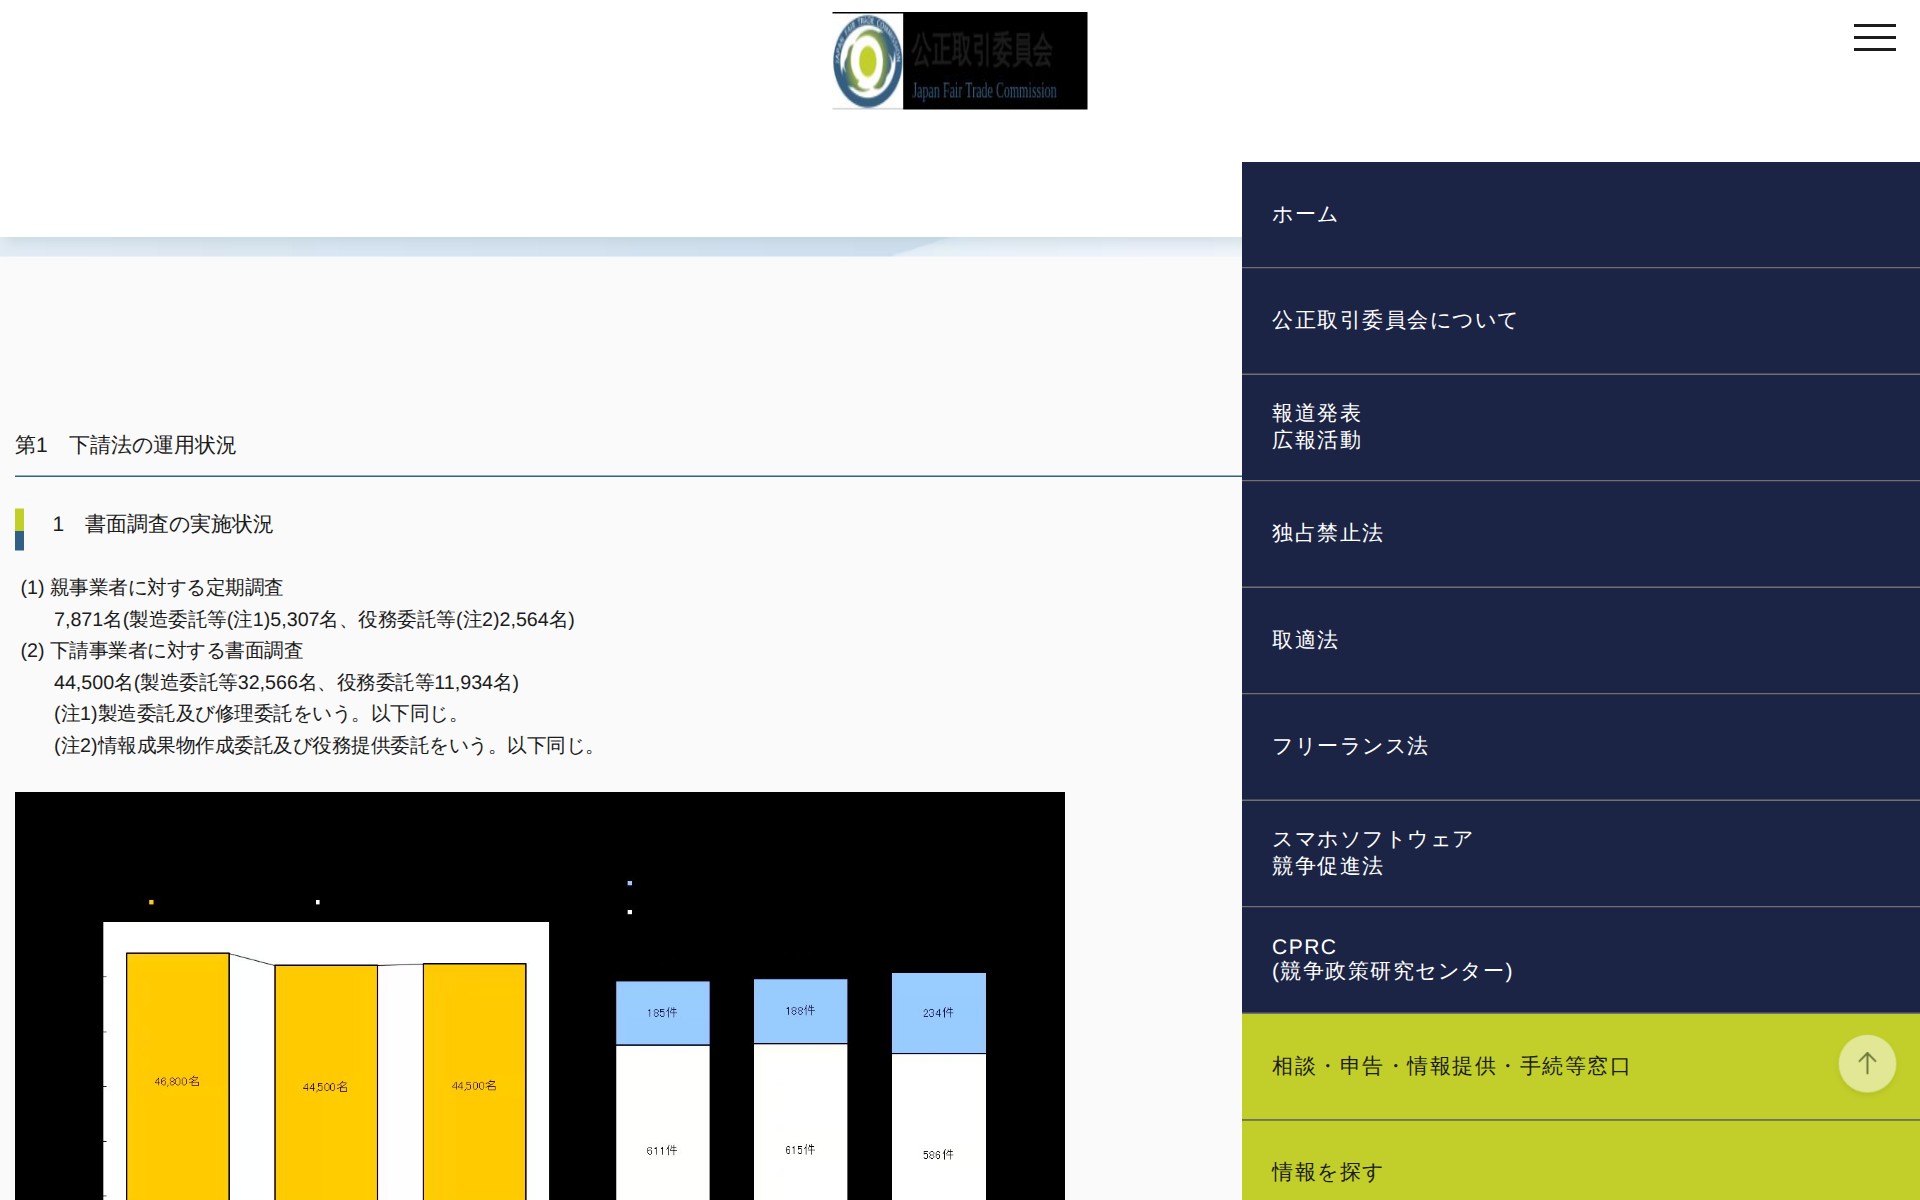Image resolution: width=1920 pixels, height=1200 pixels.
Task: Click the Japan Fair Trade Commission logo
Action: coord(959,61)
